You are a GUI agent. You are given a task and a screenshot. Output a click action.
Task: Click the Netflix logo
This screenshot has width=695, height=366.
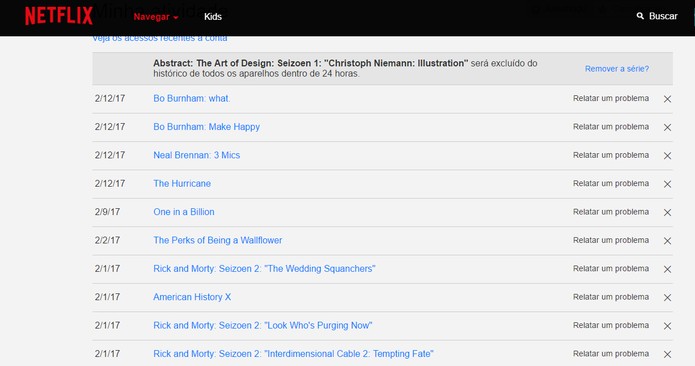59,16
